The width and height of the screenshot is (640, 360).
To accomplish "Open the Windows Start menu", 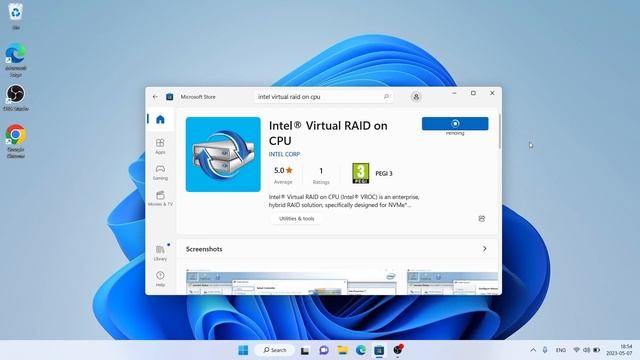I will pyautogui.click(x=243, y=350).
